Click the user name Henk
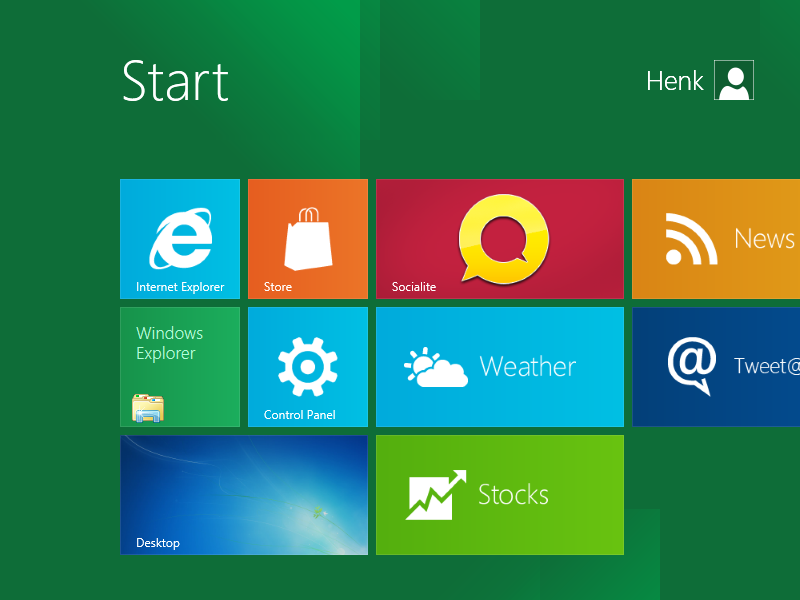The height and width of the screenshot is (600, 800). pos(675,81)
